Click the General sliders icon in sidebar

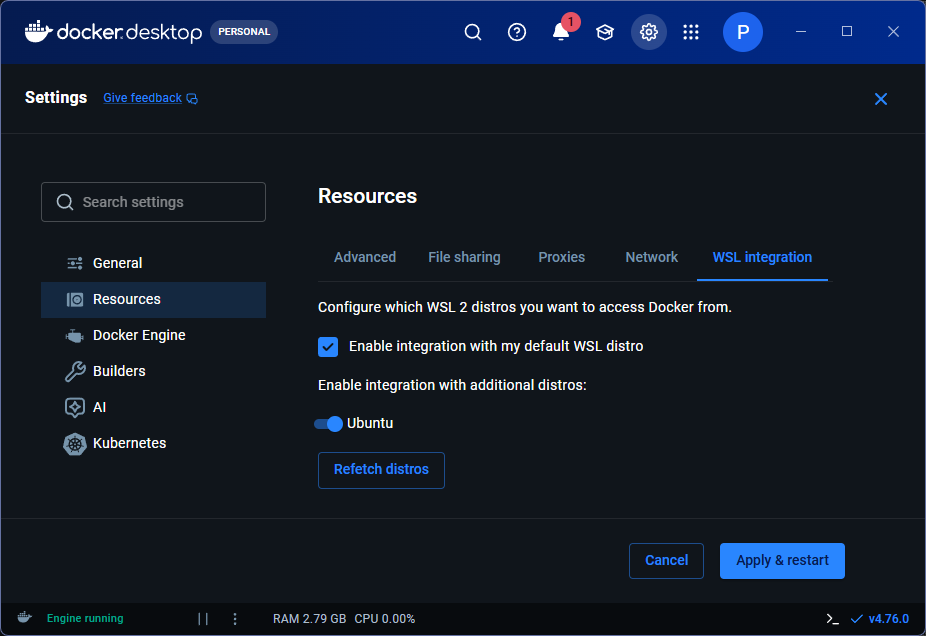[75, 263]
